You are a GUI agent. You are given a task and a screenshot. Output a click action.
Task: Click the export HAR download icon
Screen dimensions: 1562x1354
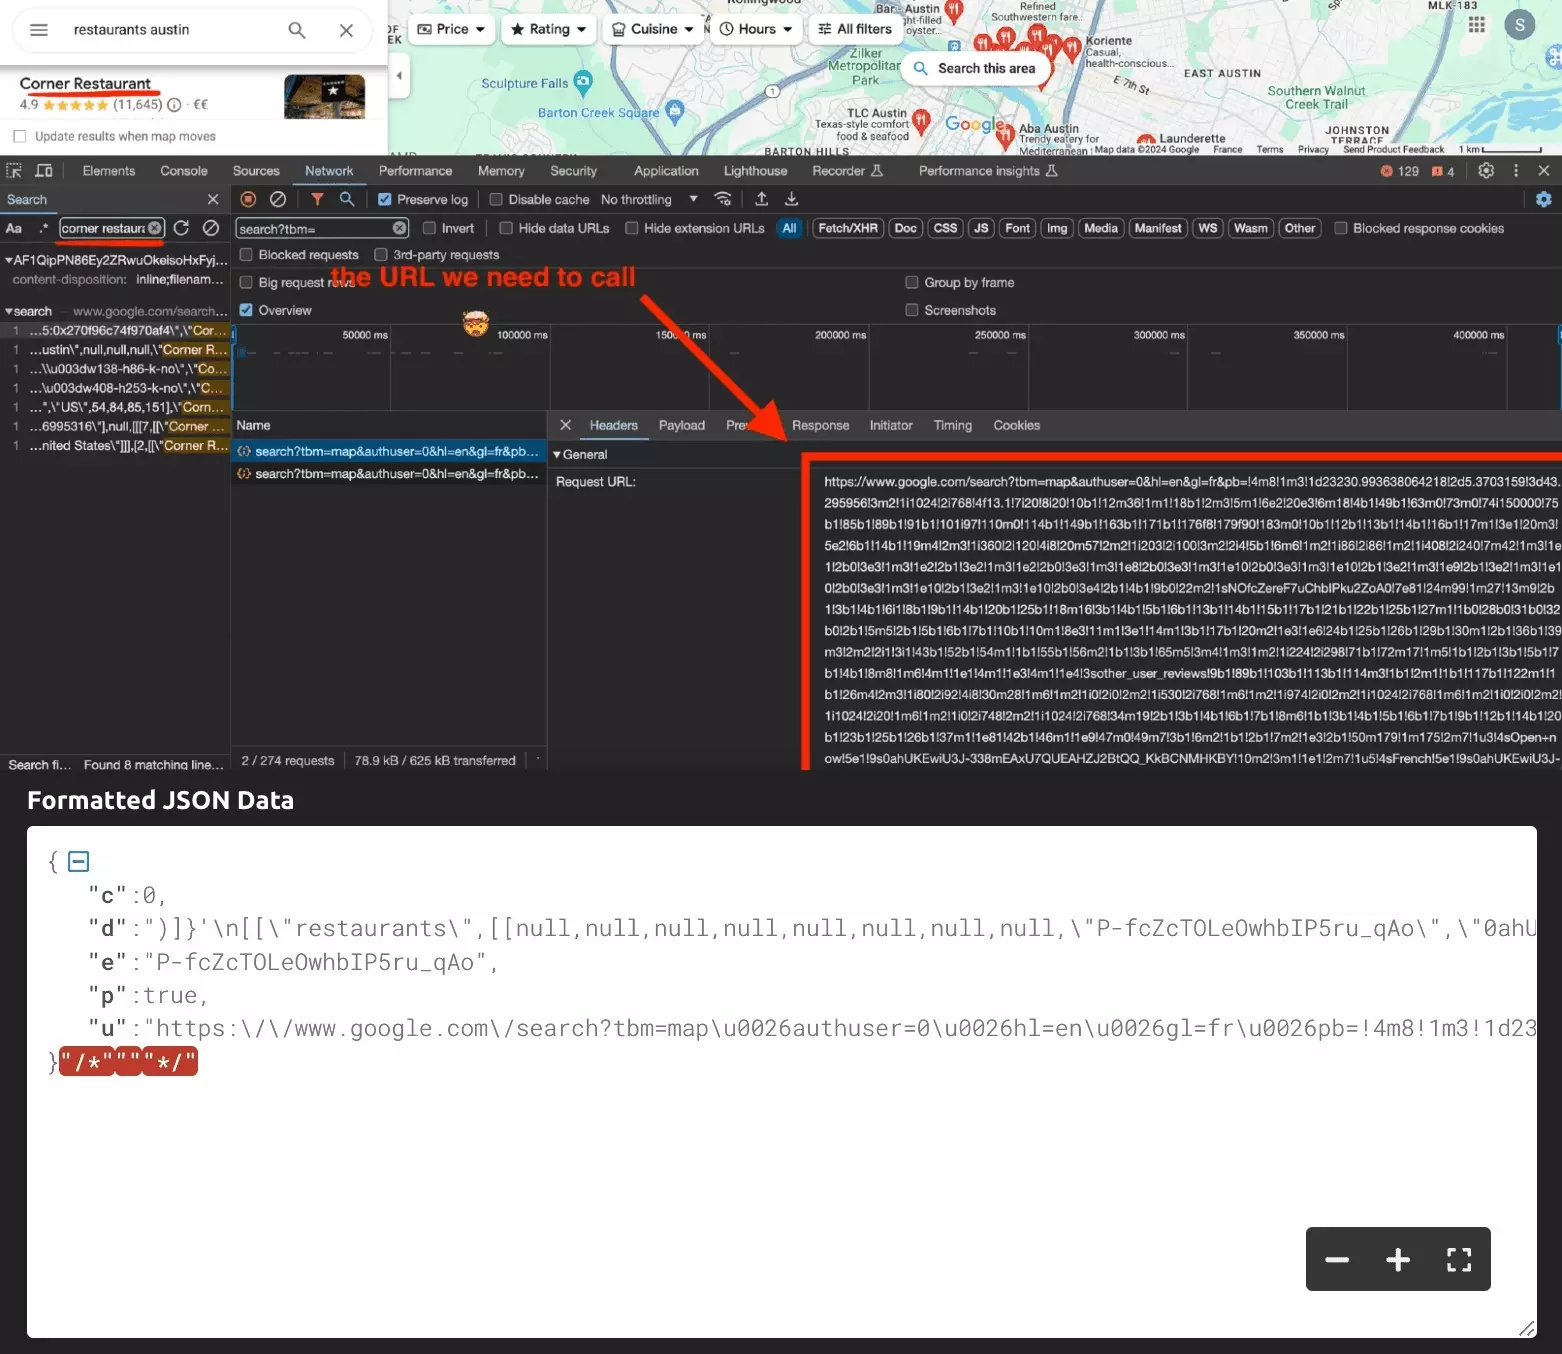click(x=791, y=199)
